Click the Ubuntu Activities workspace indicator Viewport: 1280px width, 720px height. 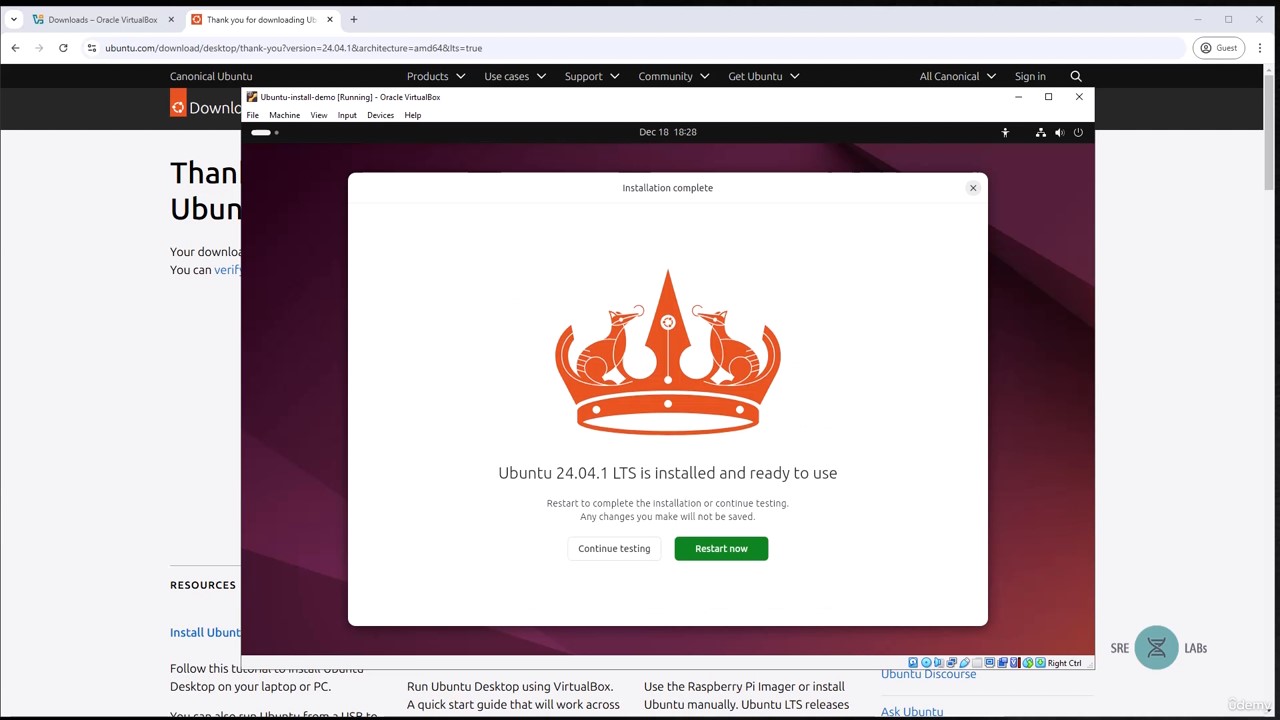[x=264, y=132]
